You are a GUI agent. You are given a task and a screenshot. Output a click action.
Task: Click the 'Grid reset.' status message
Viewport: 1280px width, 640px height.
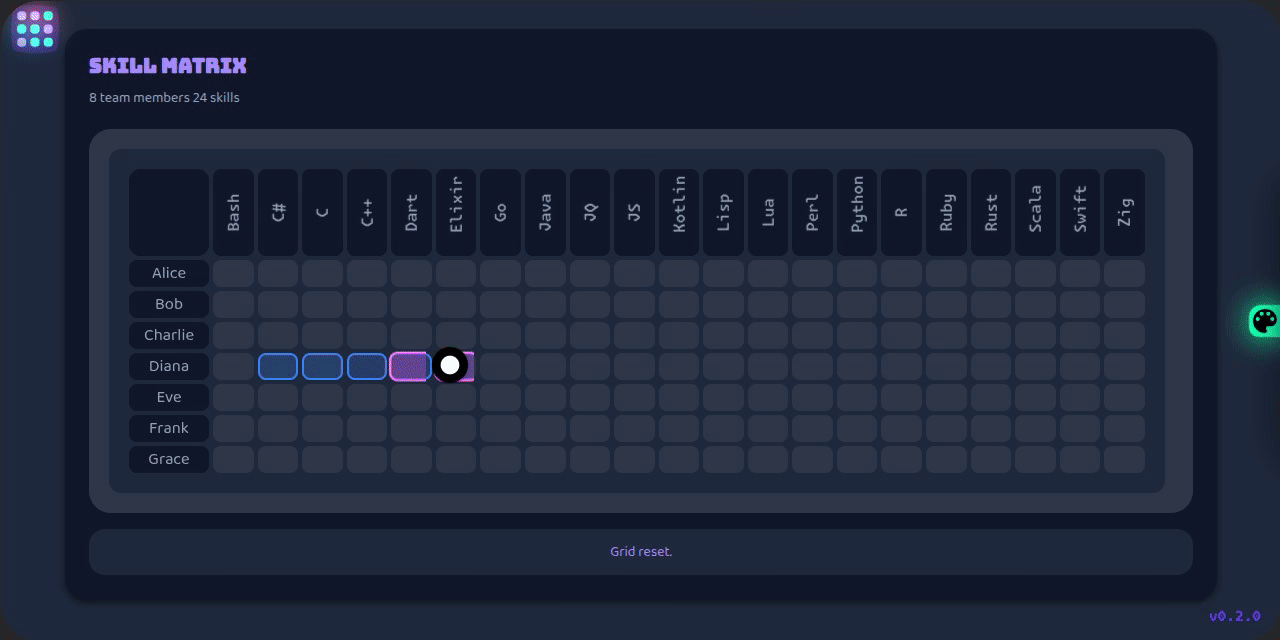pos(641,552)
